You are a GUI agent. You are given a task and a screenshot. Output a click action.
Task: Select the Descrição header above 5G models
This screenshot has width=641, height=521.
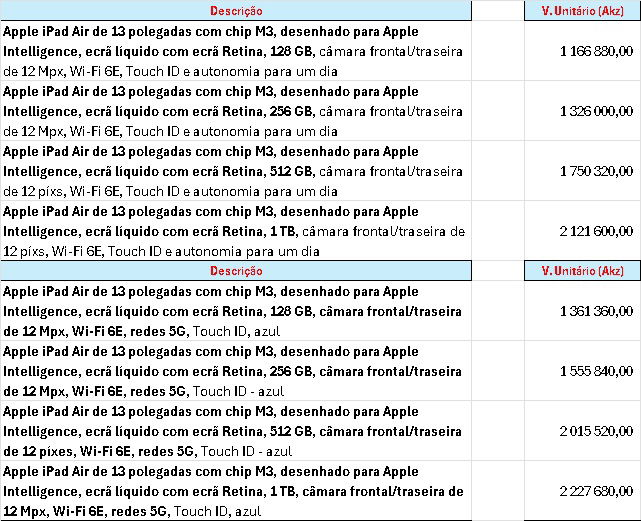(236, 271)
